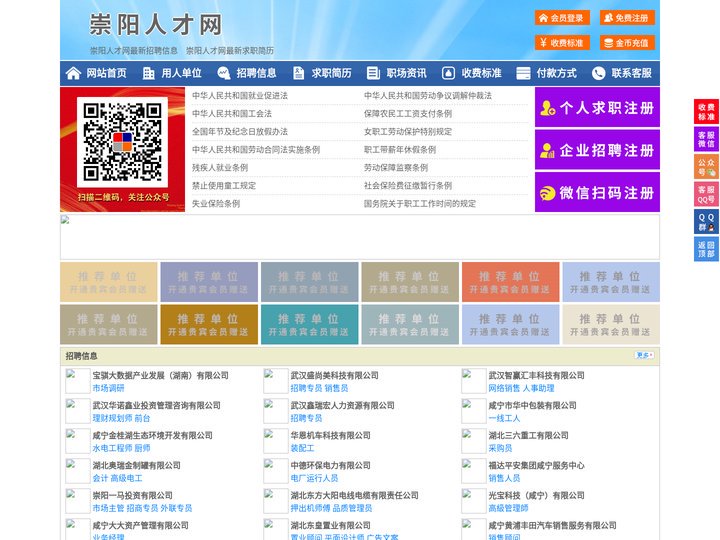
Task: Open company 福达平安集团咸宁服务中心
Action: pyautogui.click(x=536, y=465)
